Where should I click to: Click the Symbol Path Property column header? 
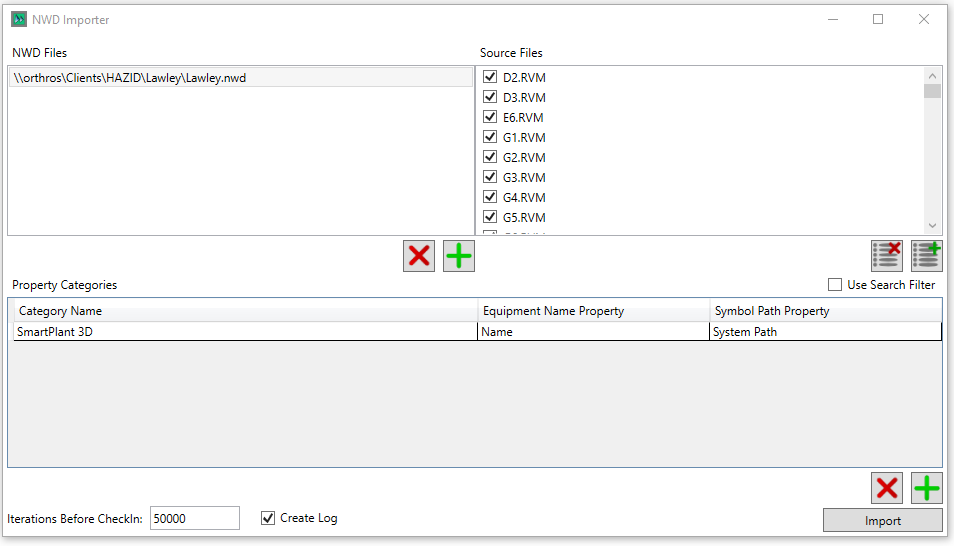pyautogui.click(x=825, y=311)
